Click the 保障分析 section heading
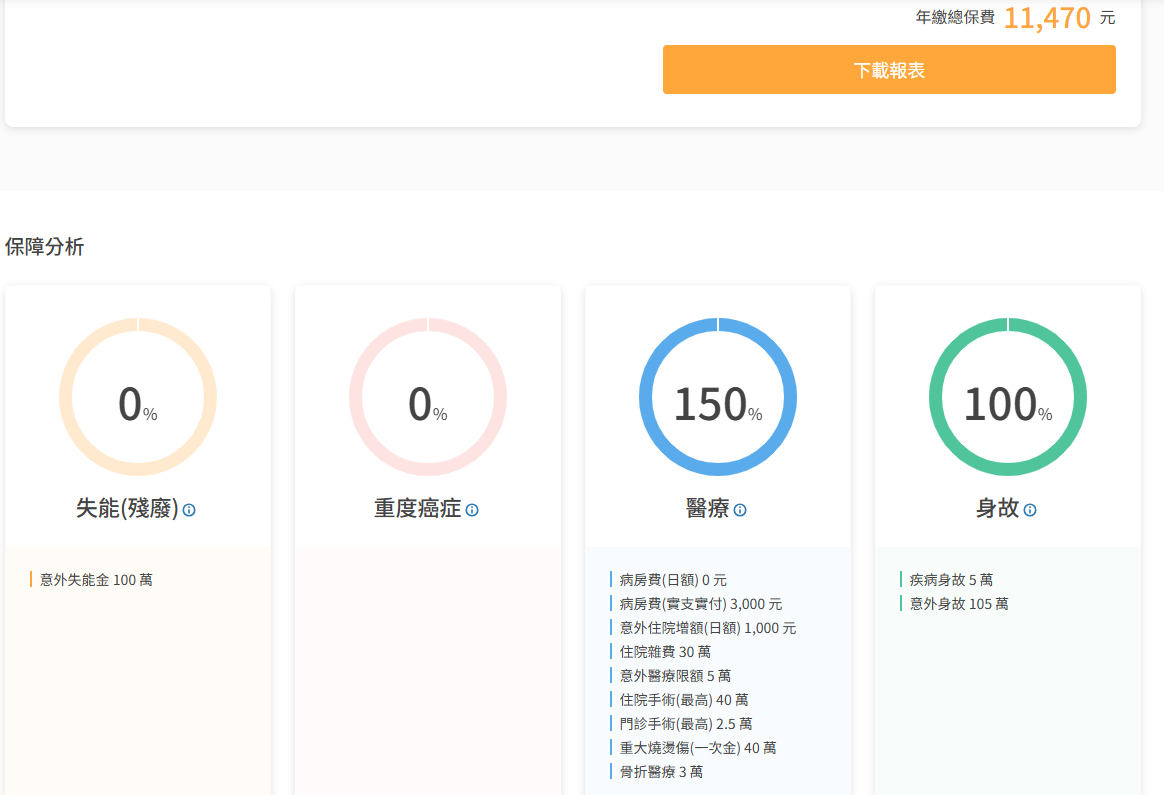1164x795 pixels. 45,247
